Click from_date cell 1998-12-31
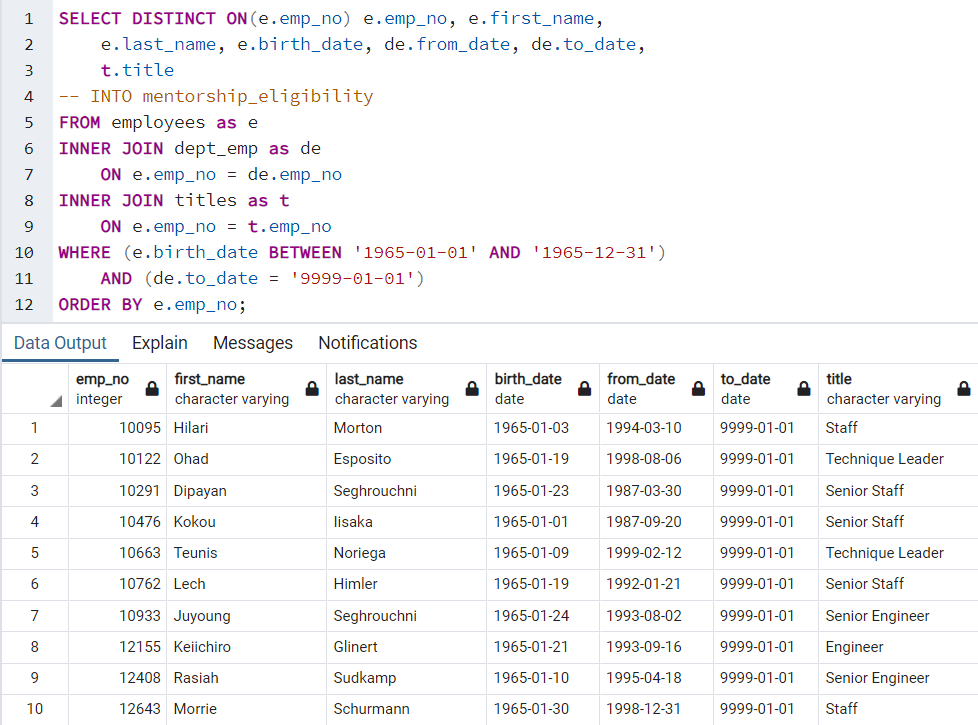This screenshot has height=725, width=978. 656,709
